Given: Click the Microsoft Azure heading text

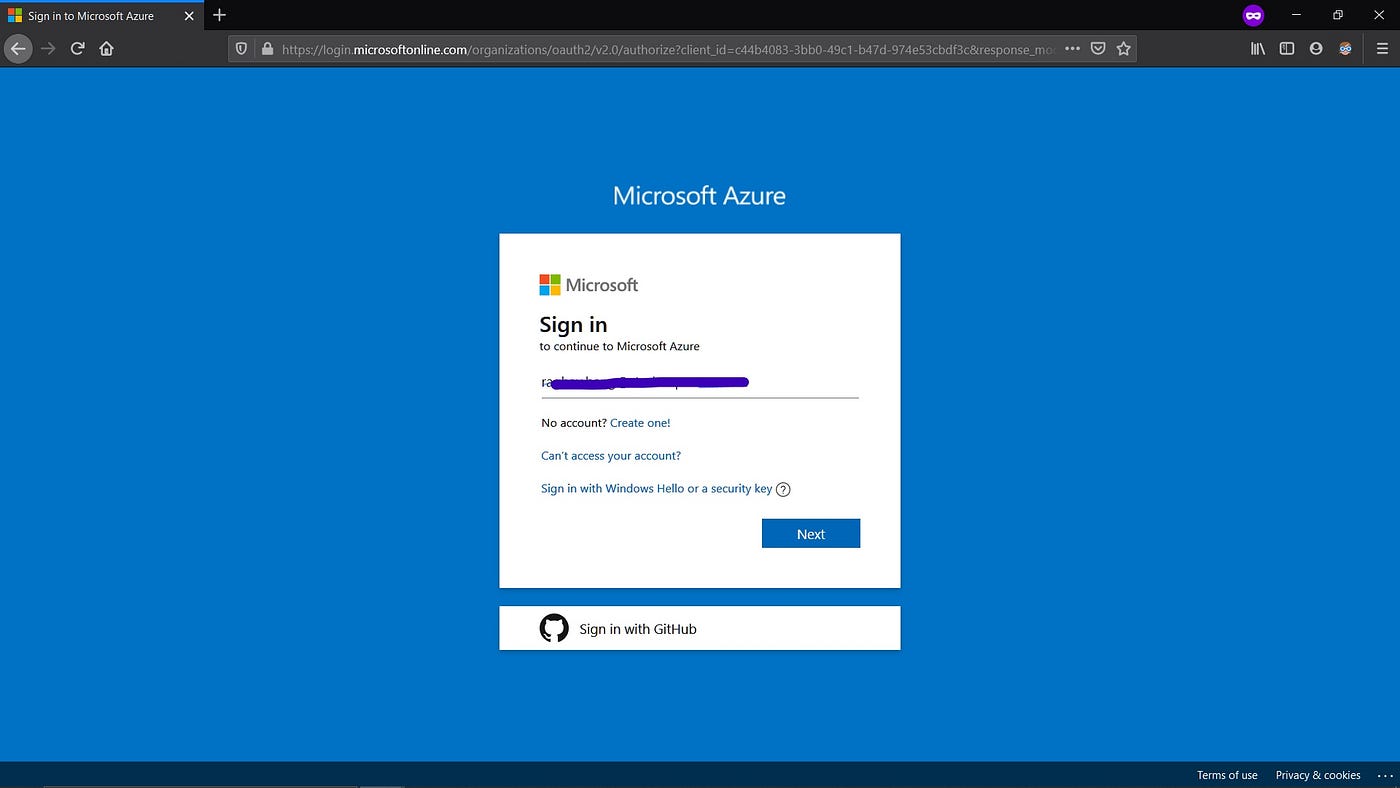Looking at the screenshot, I should pos(699,195).
